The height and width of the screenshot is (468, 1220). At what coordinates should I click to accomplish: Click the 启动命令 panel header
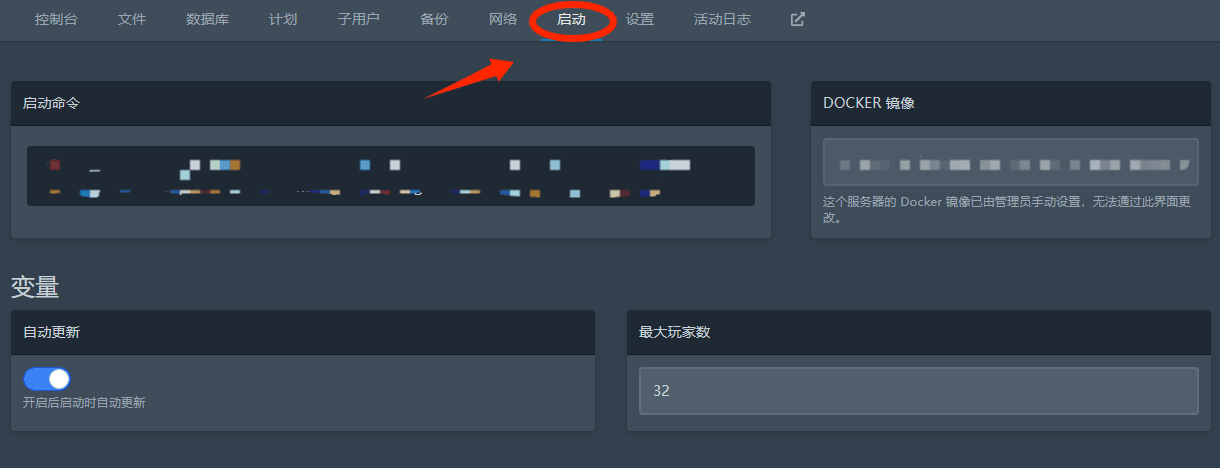click(391, 103)
